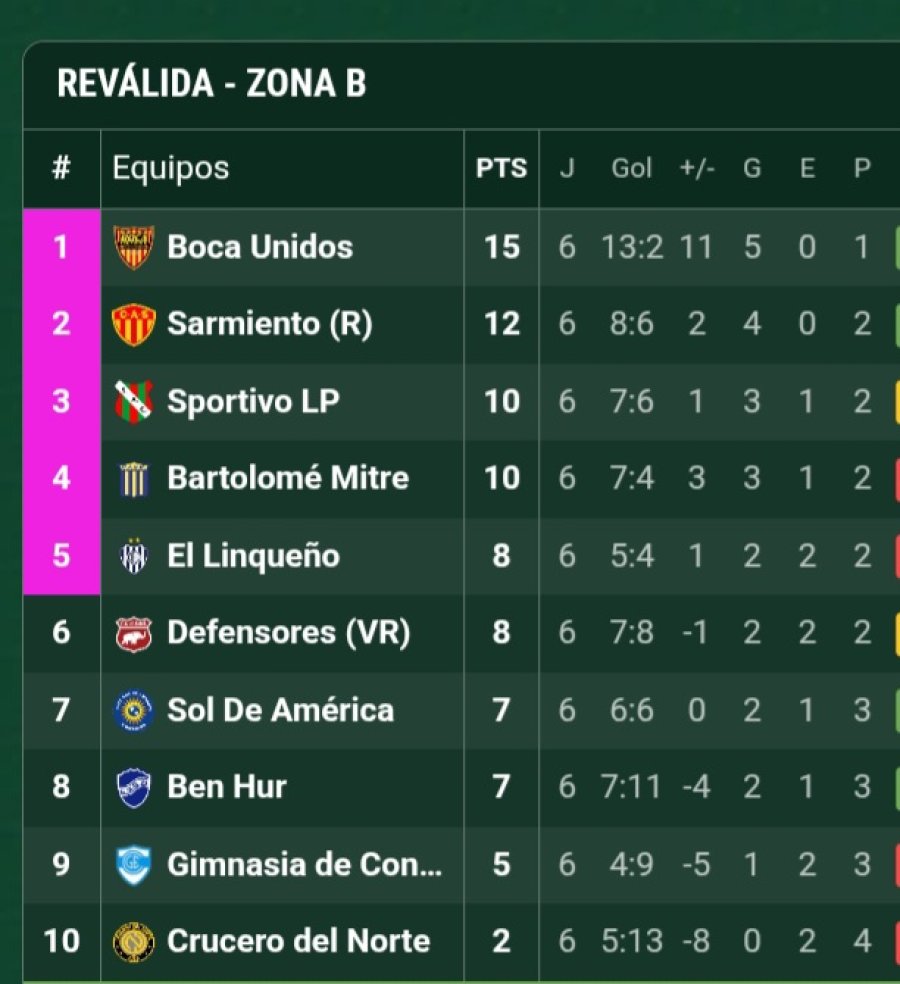This screenshot has width=900, height=984.
Task: Open the Boca Unidos team name link
Action: (260, 247)
